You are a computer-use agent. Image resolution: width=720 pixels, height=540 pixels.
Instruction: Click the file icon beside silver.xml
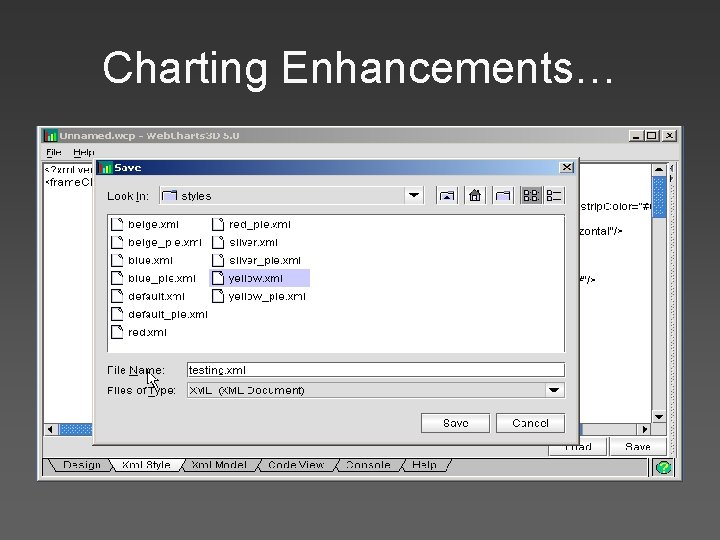[x=218, y=242]
